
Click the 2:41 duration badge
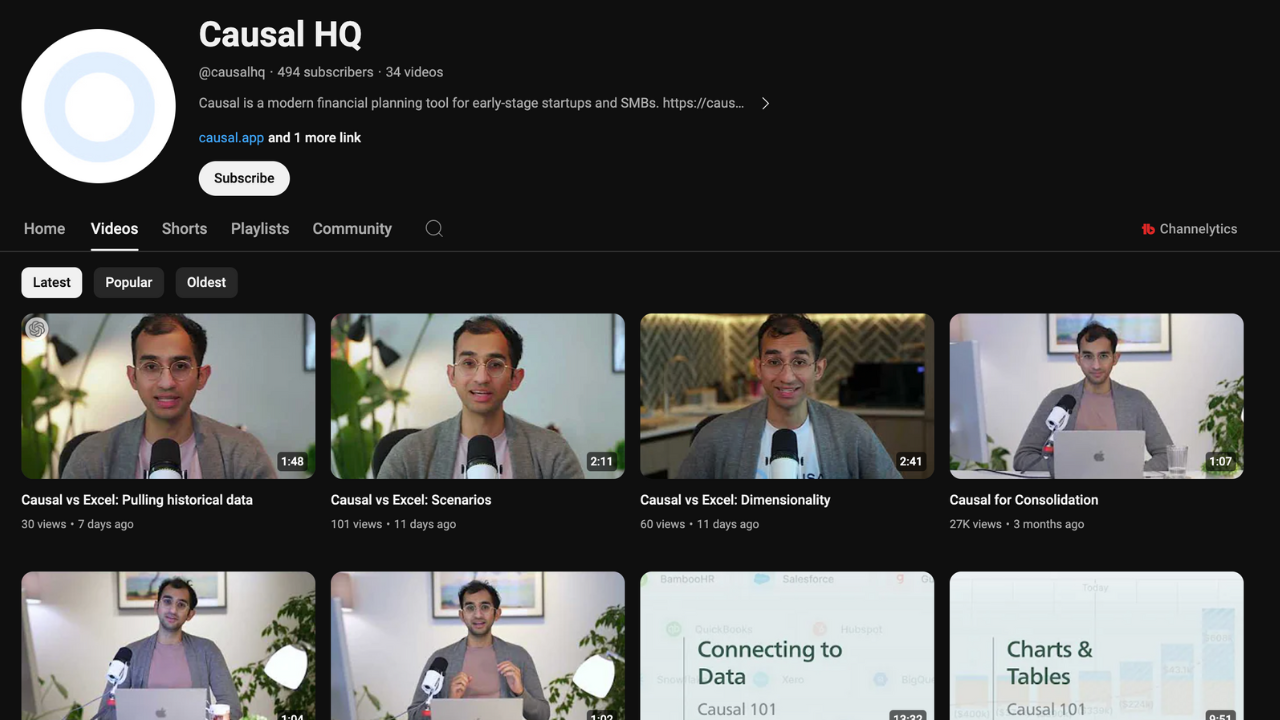911,462
